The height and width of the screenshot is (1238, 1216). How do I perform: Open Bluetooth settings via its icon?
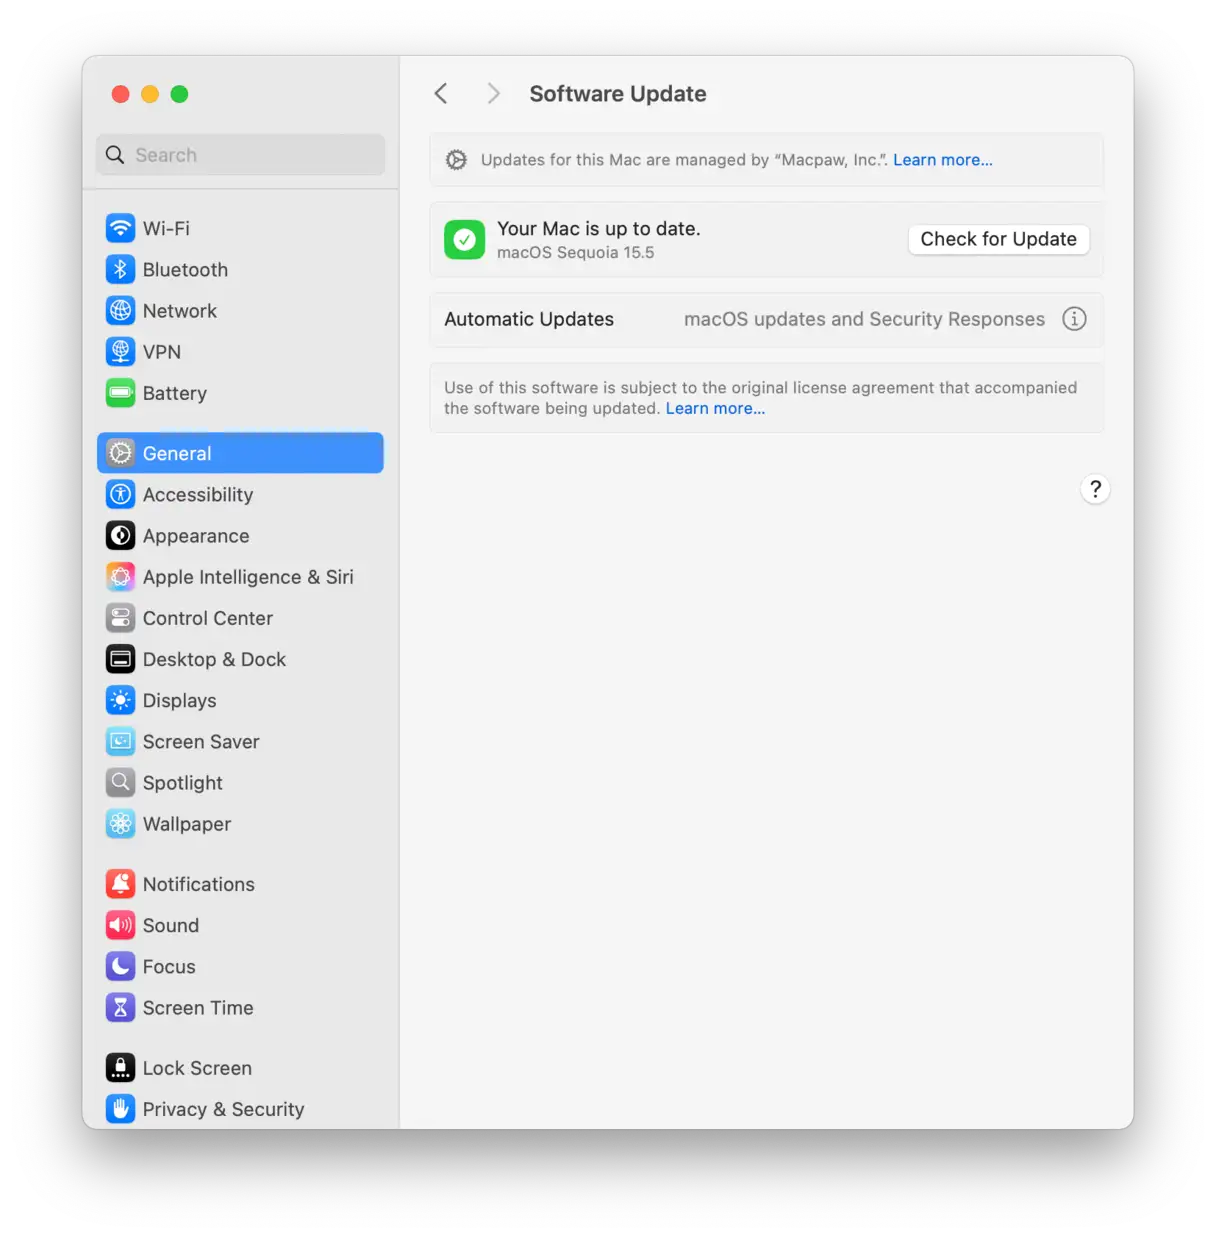point(120,269)
